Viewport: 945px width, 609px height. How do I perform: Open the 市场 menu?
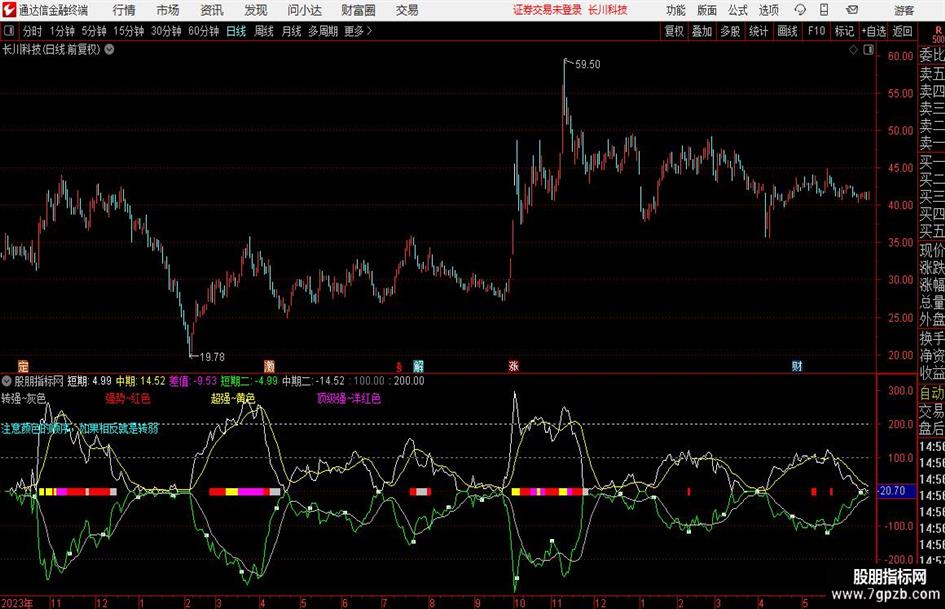coord(168,10)
